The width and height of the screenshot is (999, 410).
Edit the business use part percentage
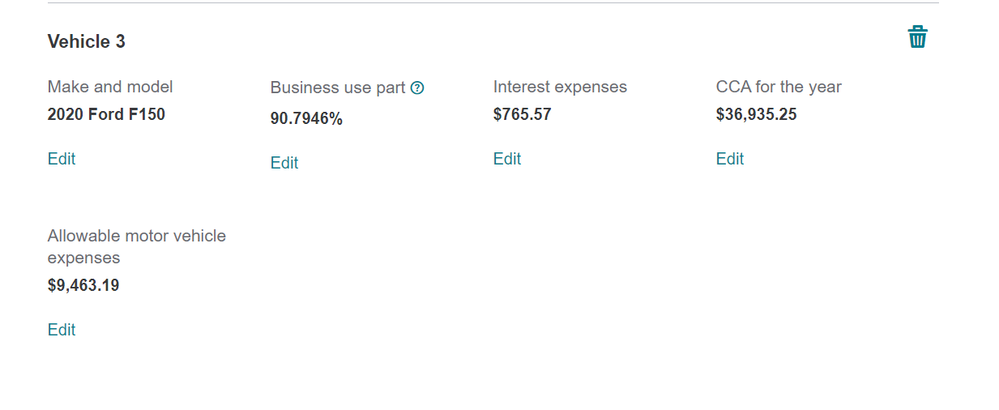coord(284,163)
